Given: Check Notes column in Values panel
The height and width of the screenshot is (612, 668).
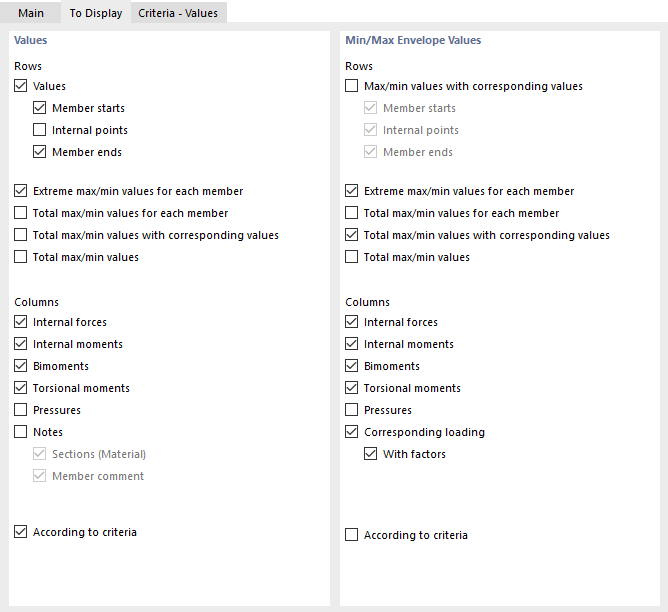Looking at the screenshot, I should coord(21,432).
